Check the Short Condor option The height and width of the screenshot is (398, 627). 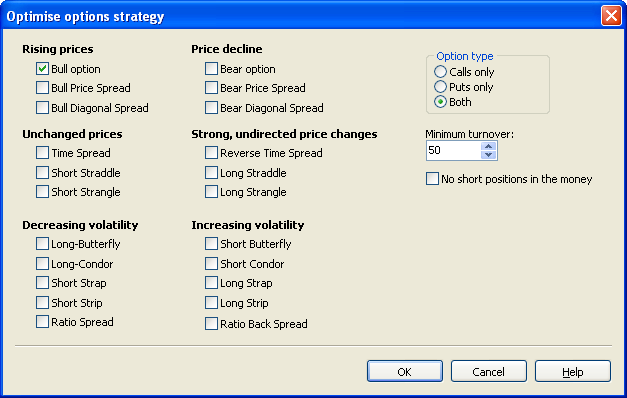pyautogui.click(x=211, y=264)
